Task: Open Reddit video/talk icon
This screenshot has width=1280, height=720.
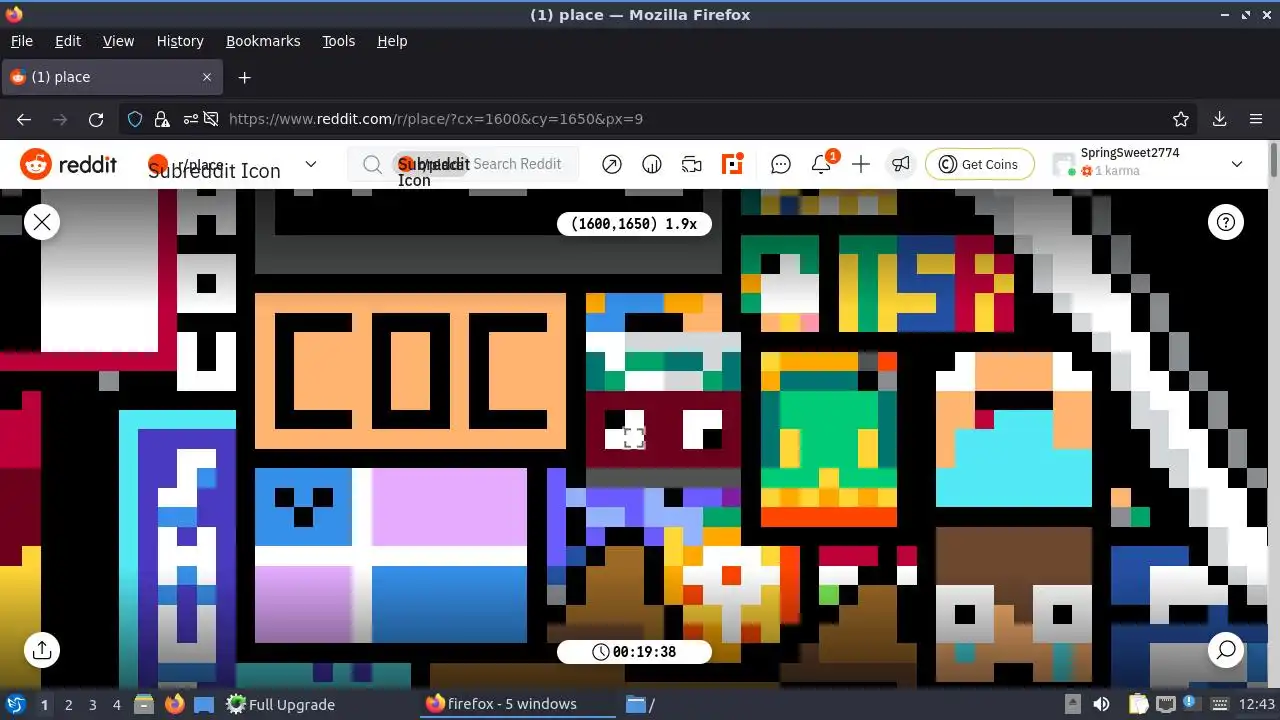Action: tap(692, 164)
